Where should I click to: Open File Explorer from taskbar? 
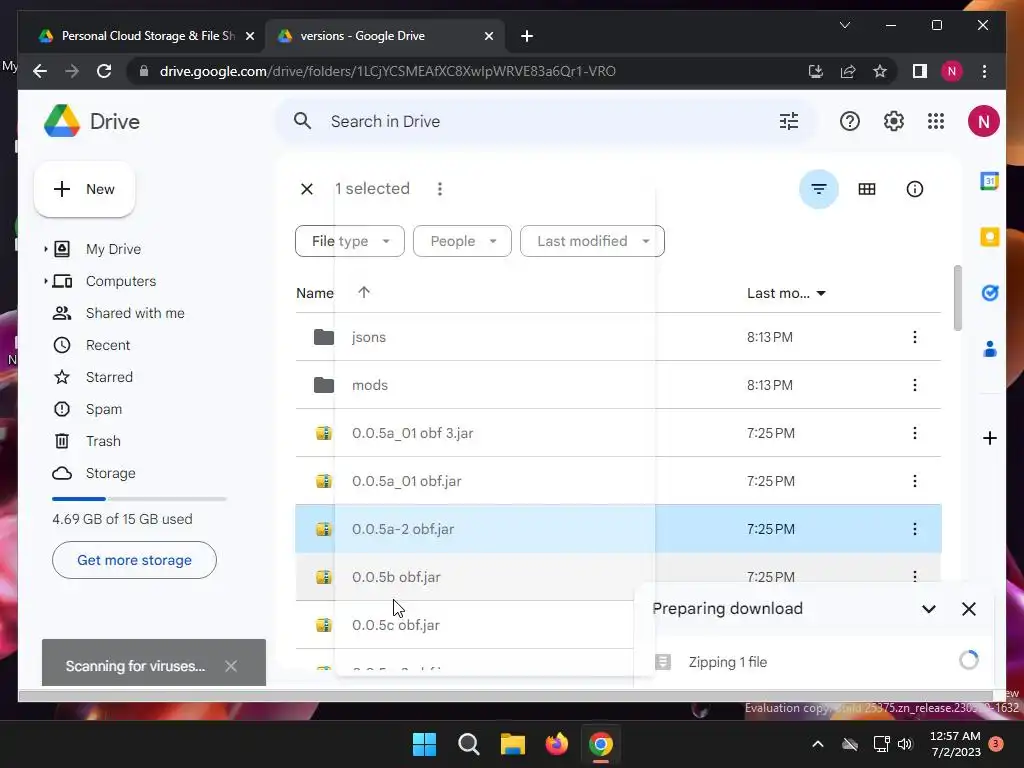(513, 744)
